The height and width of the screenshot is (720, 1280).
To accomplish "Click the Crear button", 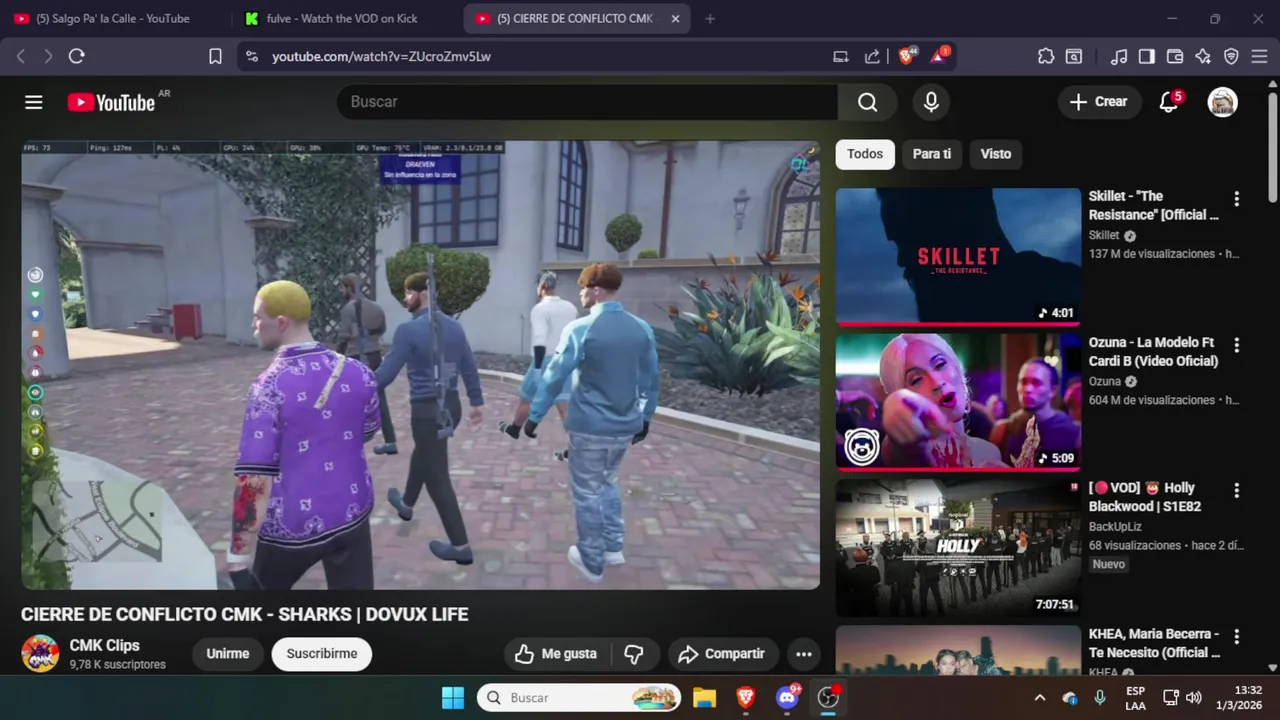I will point(1098,102).
